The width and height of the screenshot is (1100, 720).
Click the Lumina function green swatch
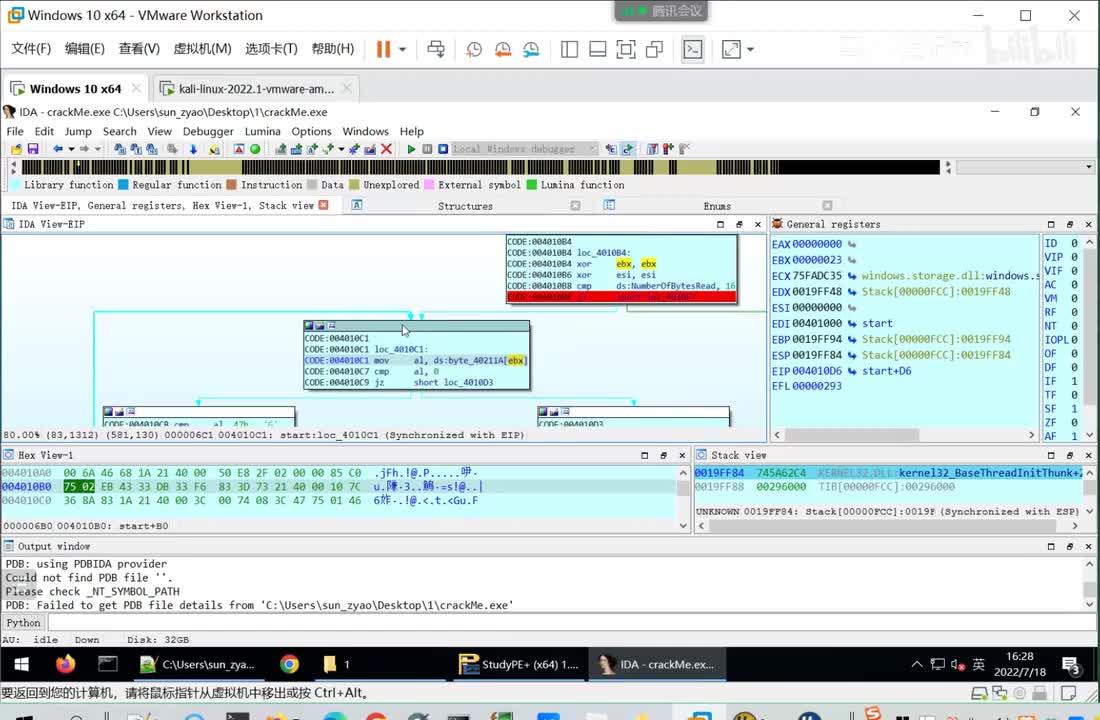[x=532, y=185]
